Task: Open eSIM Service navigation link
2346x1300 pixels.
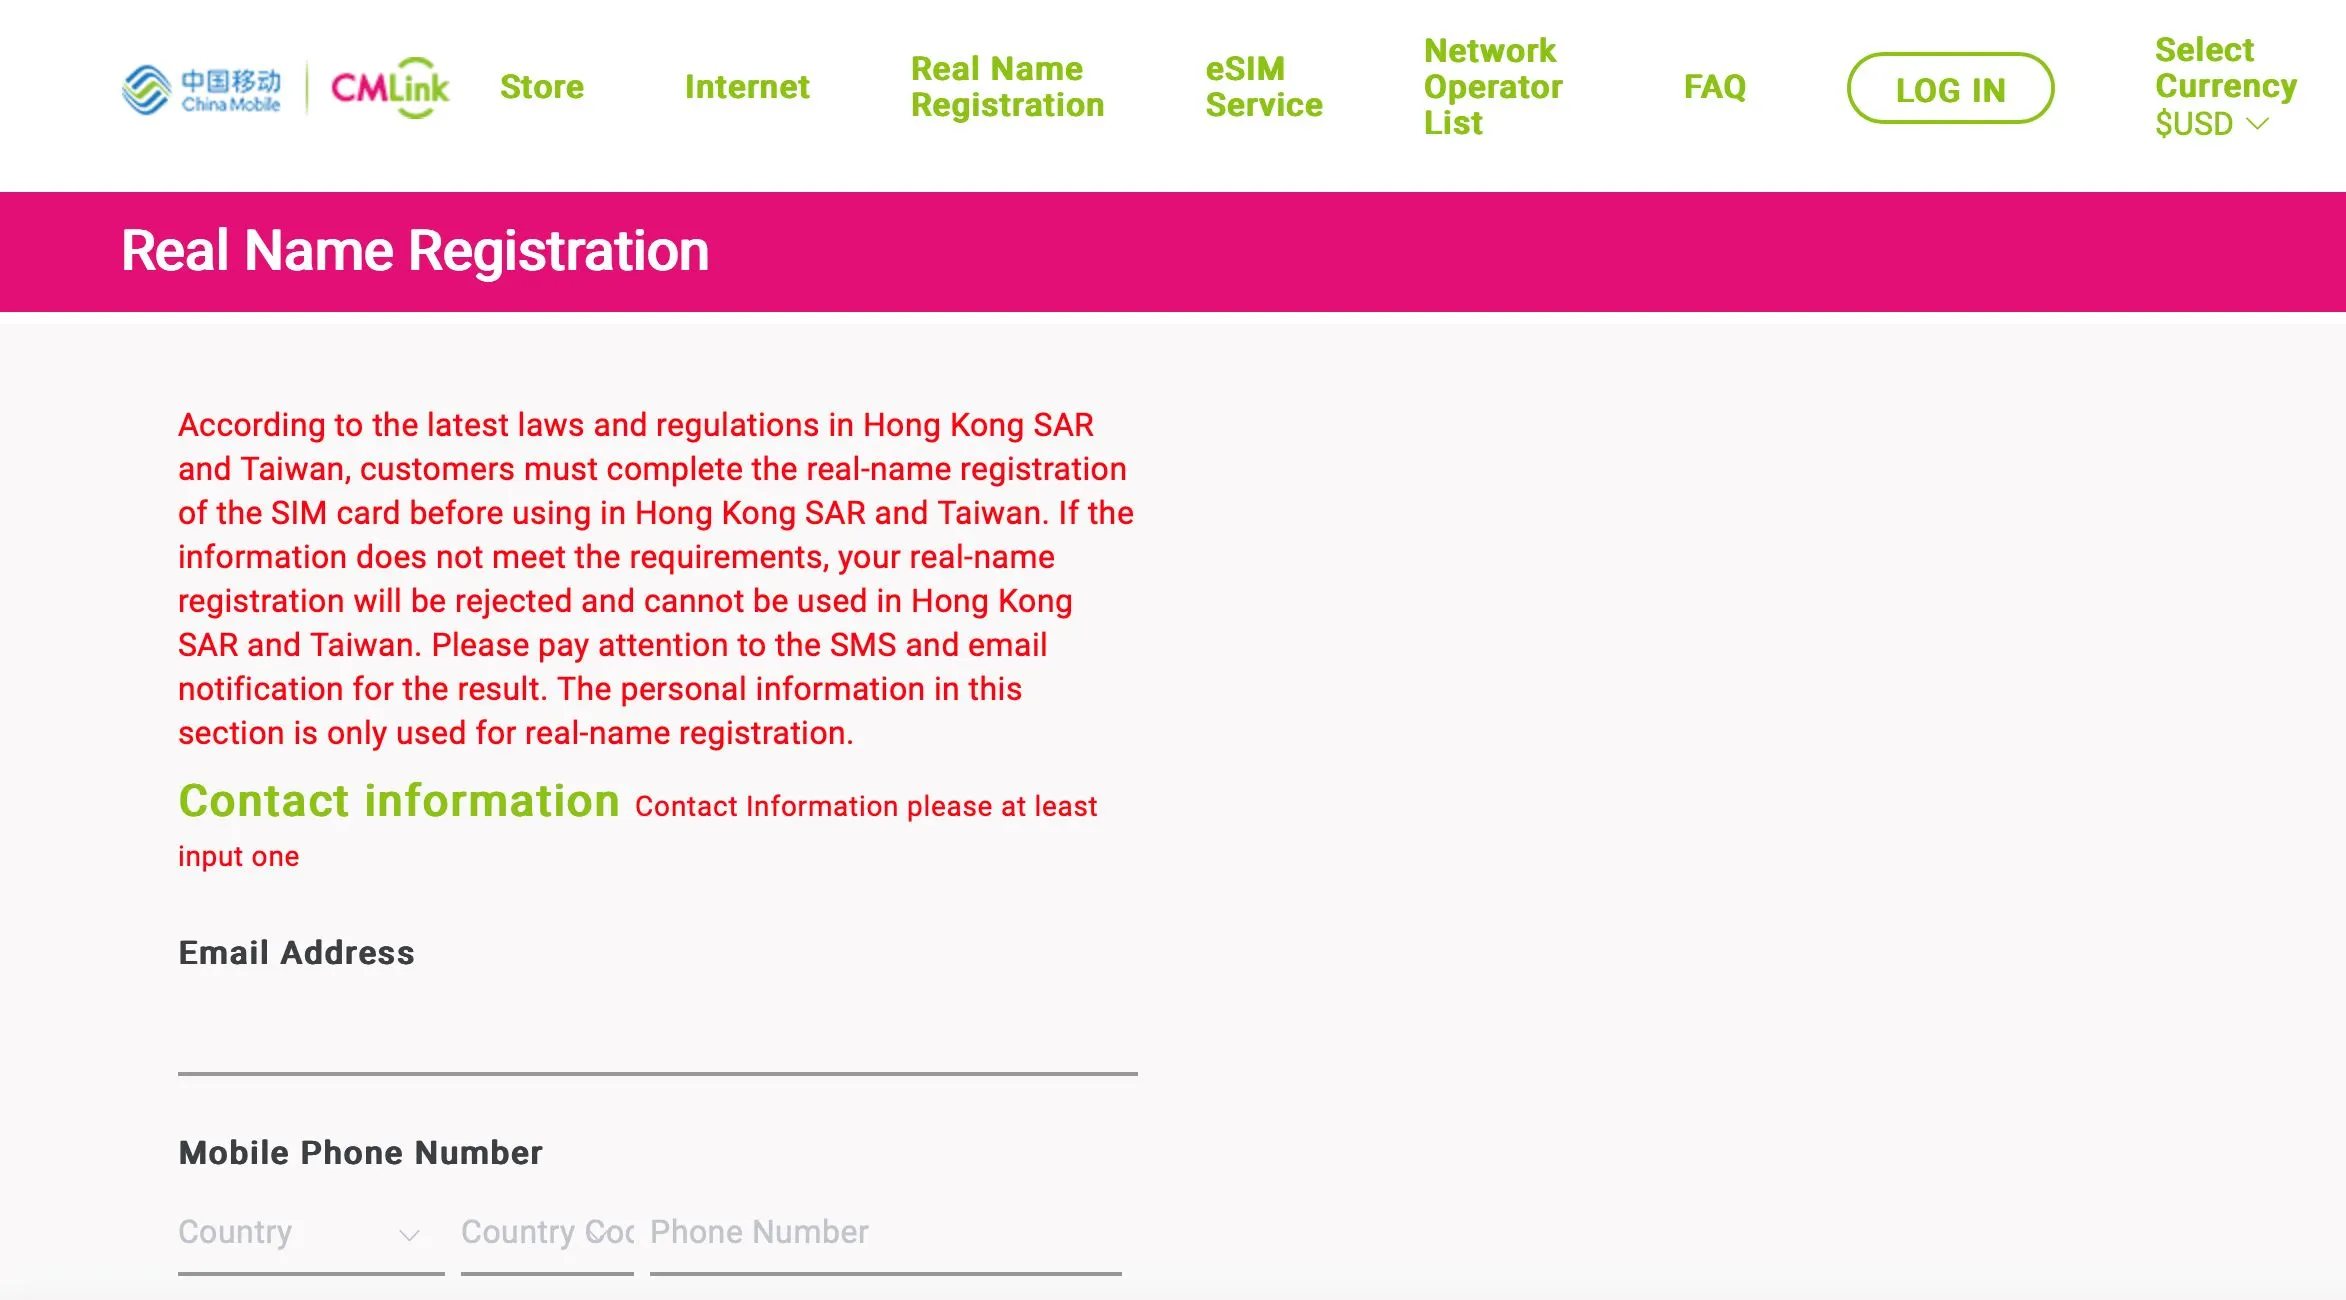Action: 1264,87
